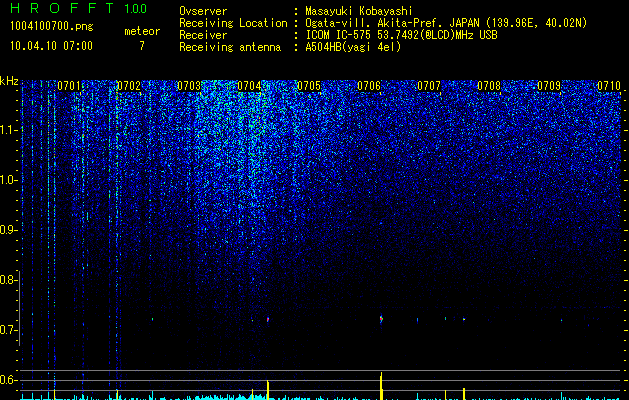This screenshot has width=629, height=400.
Task: Click the Receiving antenna field label
Action: (230, 47)
